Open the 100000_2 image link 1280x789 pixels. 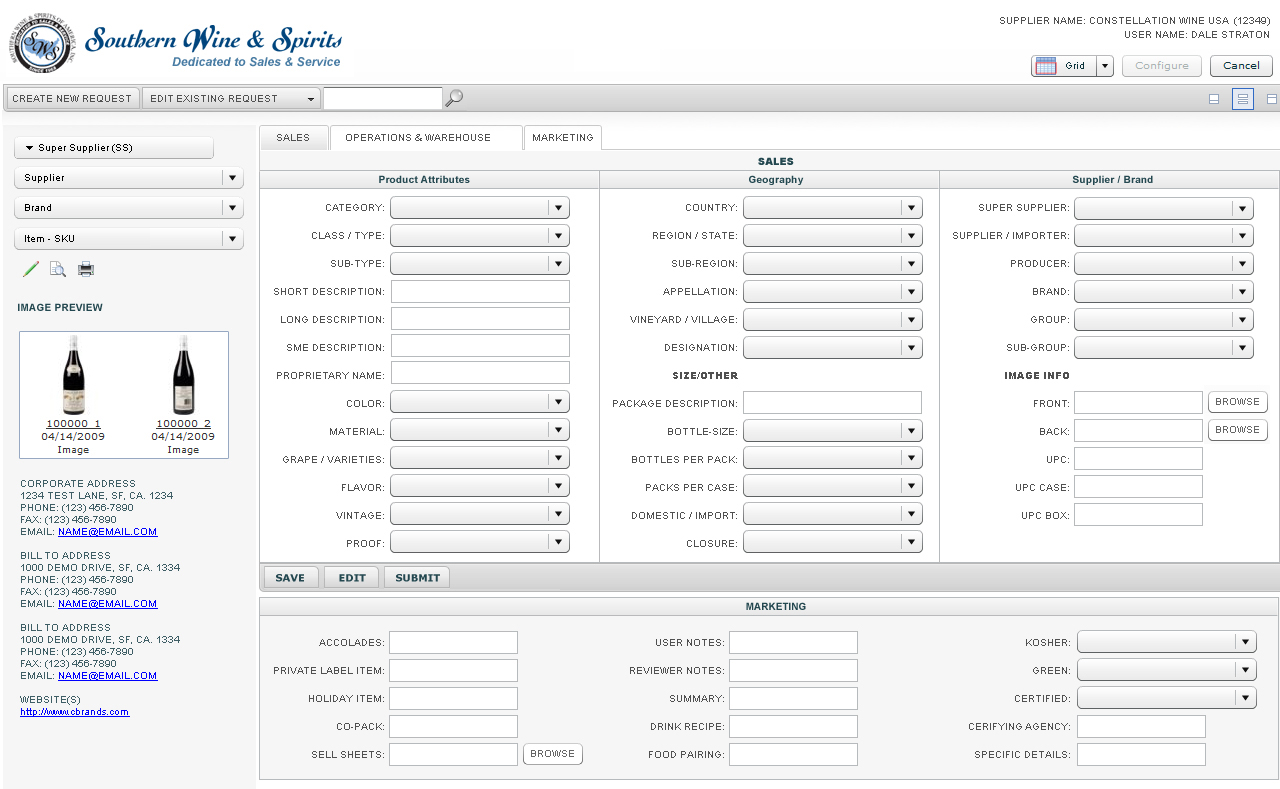tap(183, 424)
